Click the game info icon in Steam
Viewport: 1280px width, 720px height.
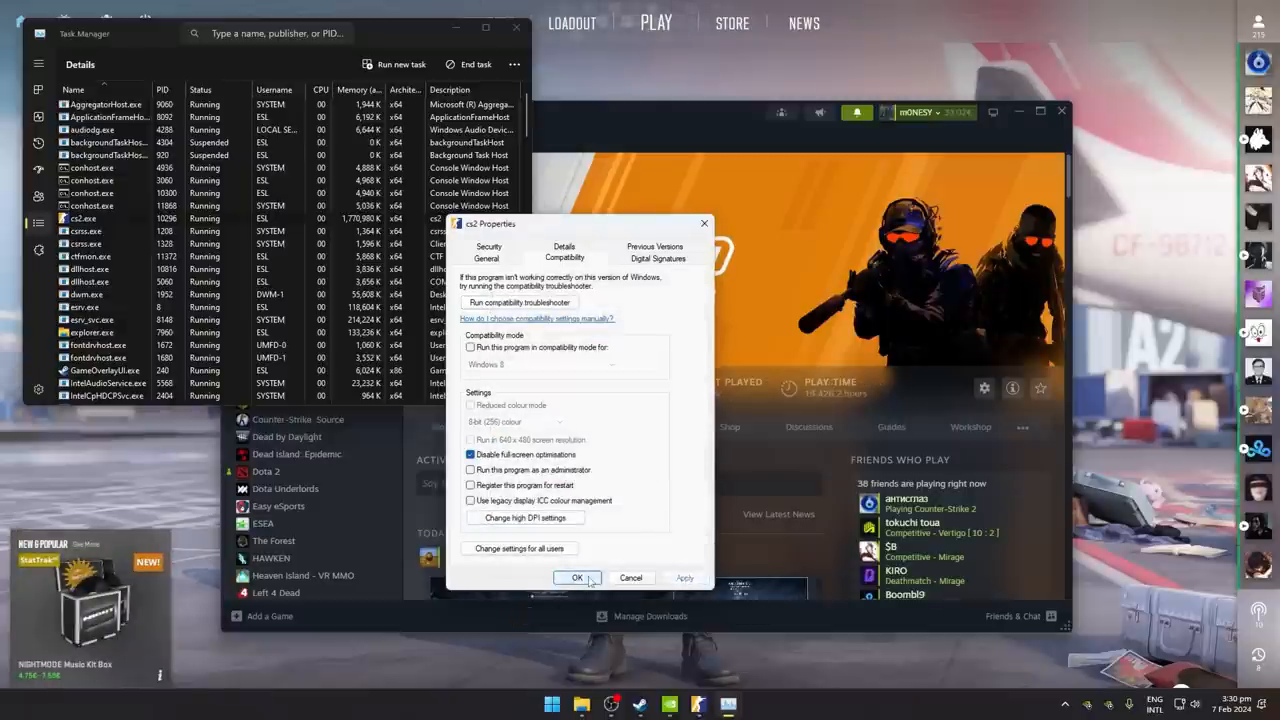coord(1012,388)
